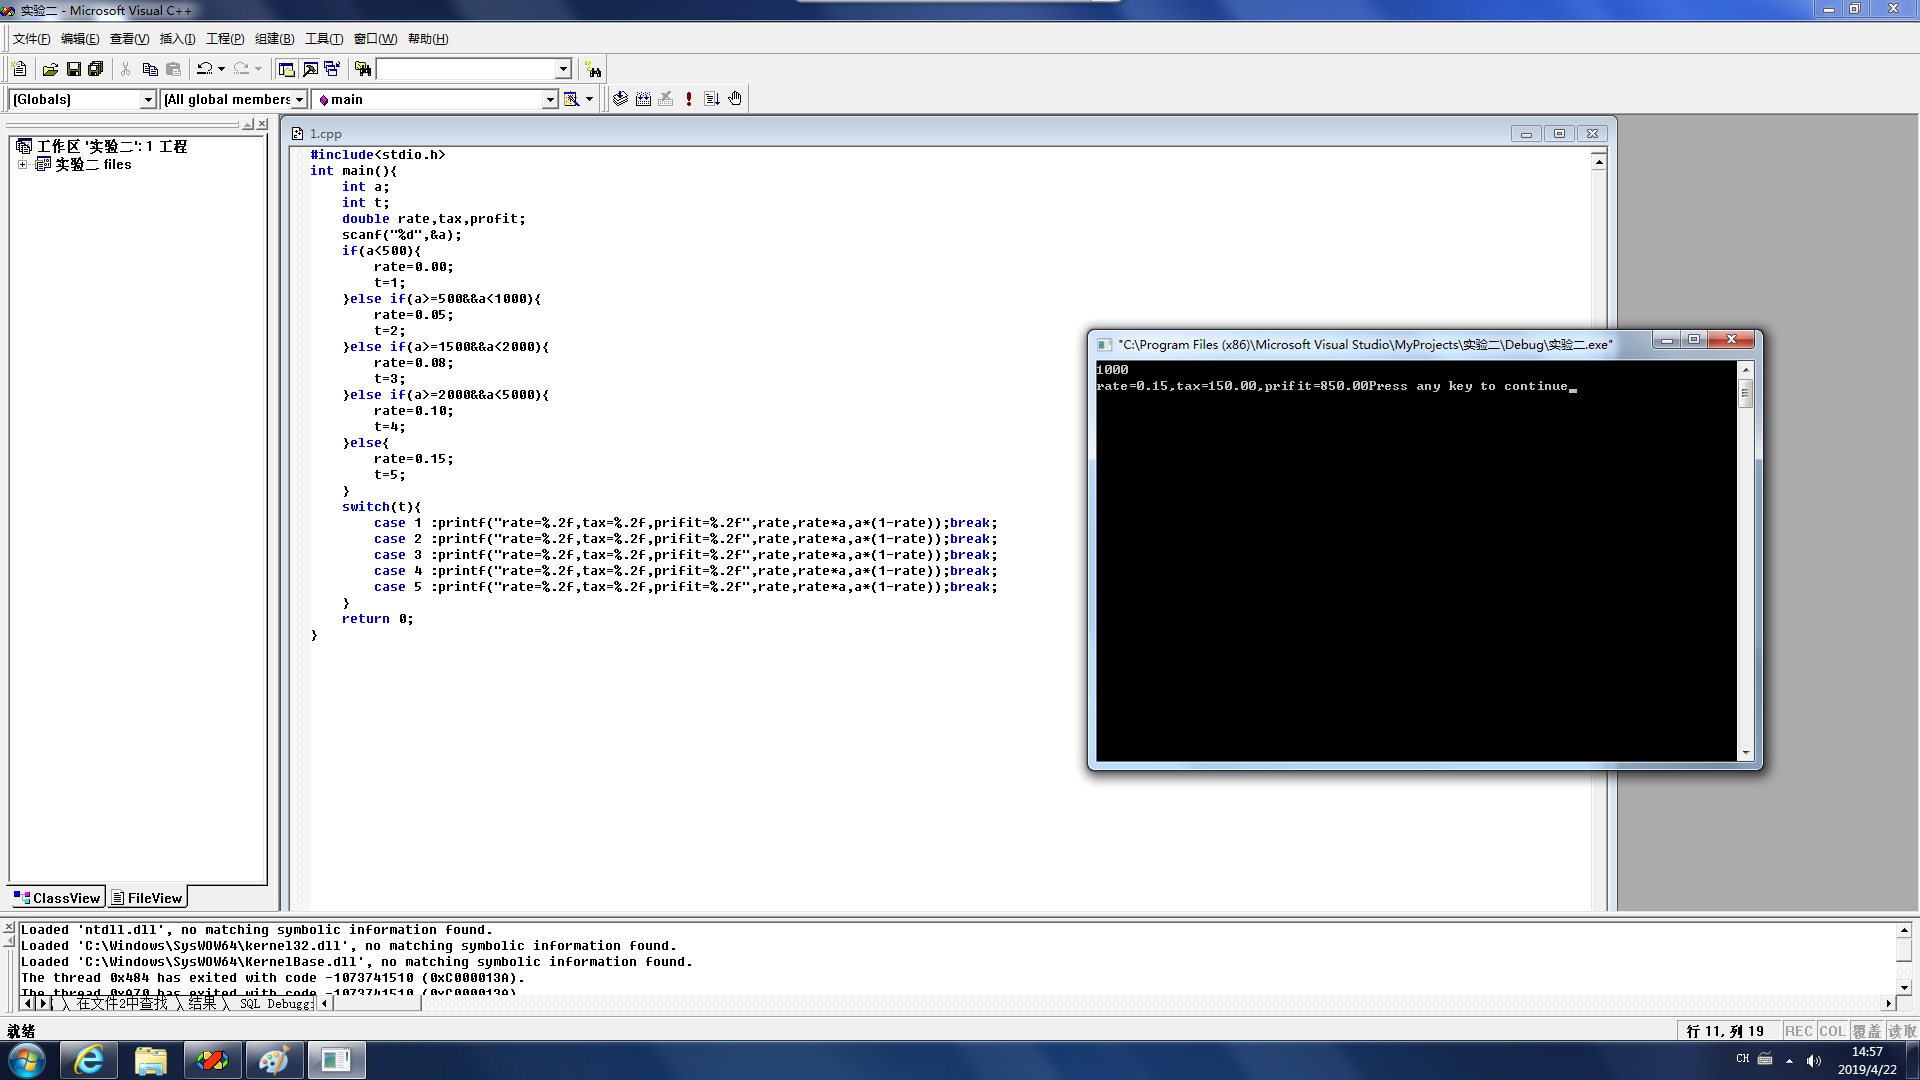Open the main function dropdown
Viewport: 1920px width, 1080px height.
click(x=549, y=99)
